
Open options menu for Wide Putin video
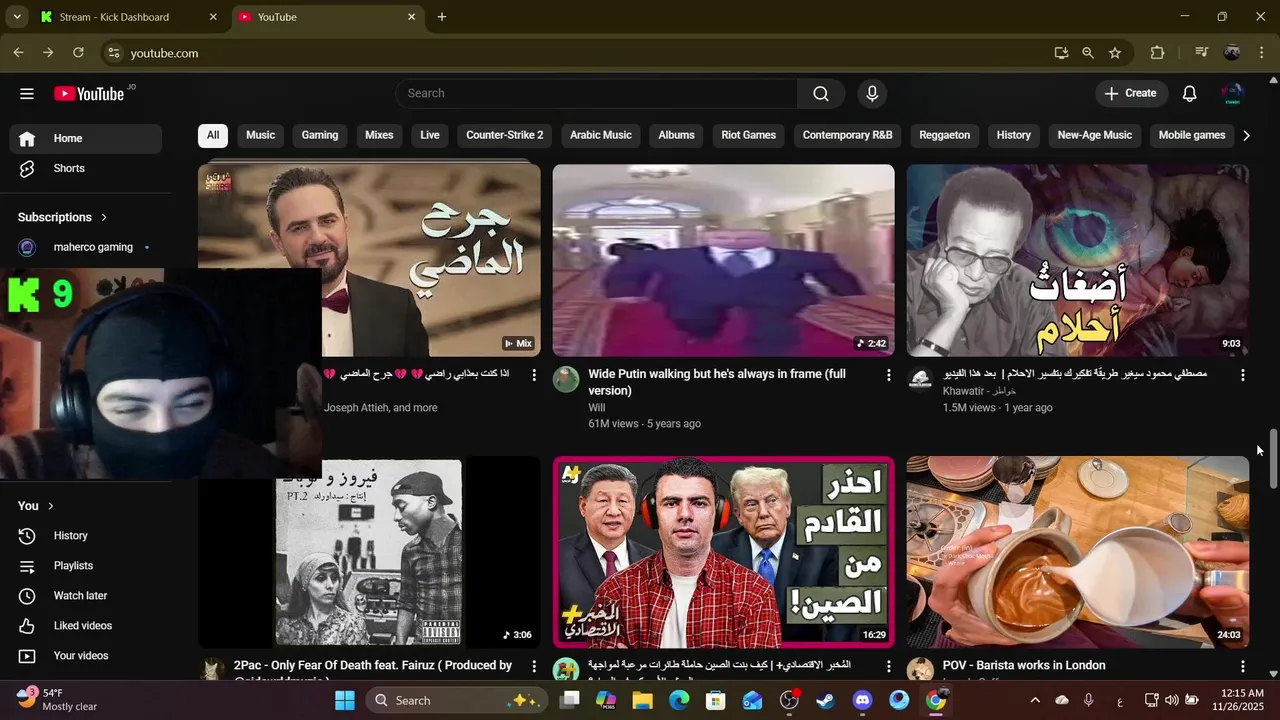tap(888, 375)
